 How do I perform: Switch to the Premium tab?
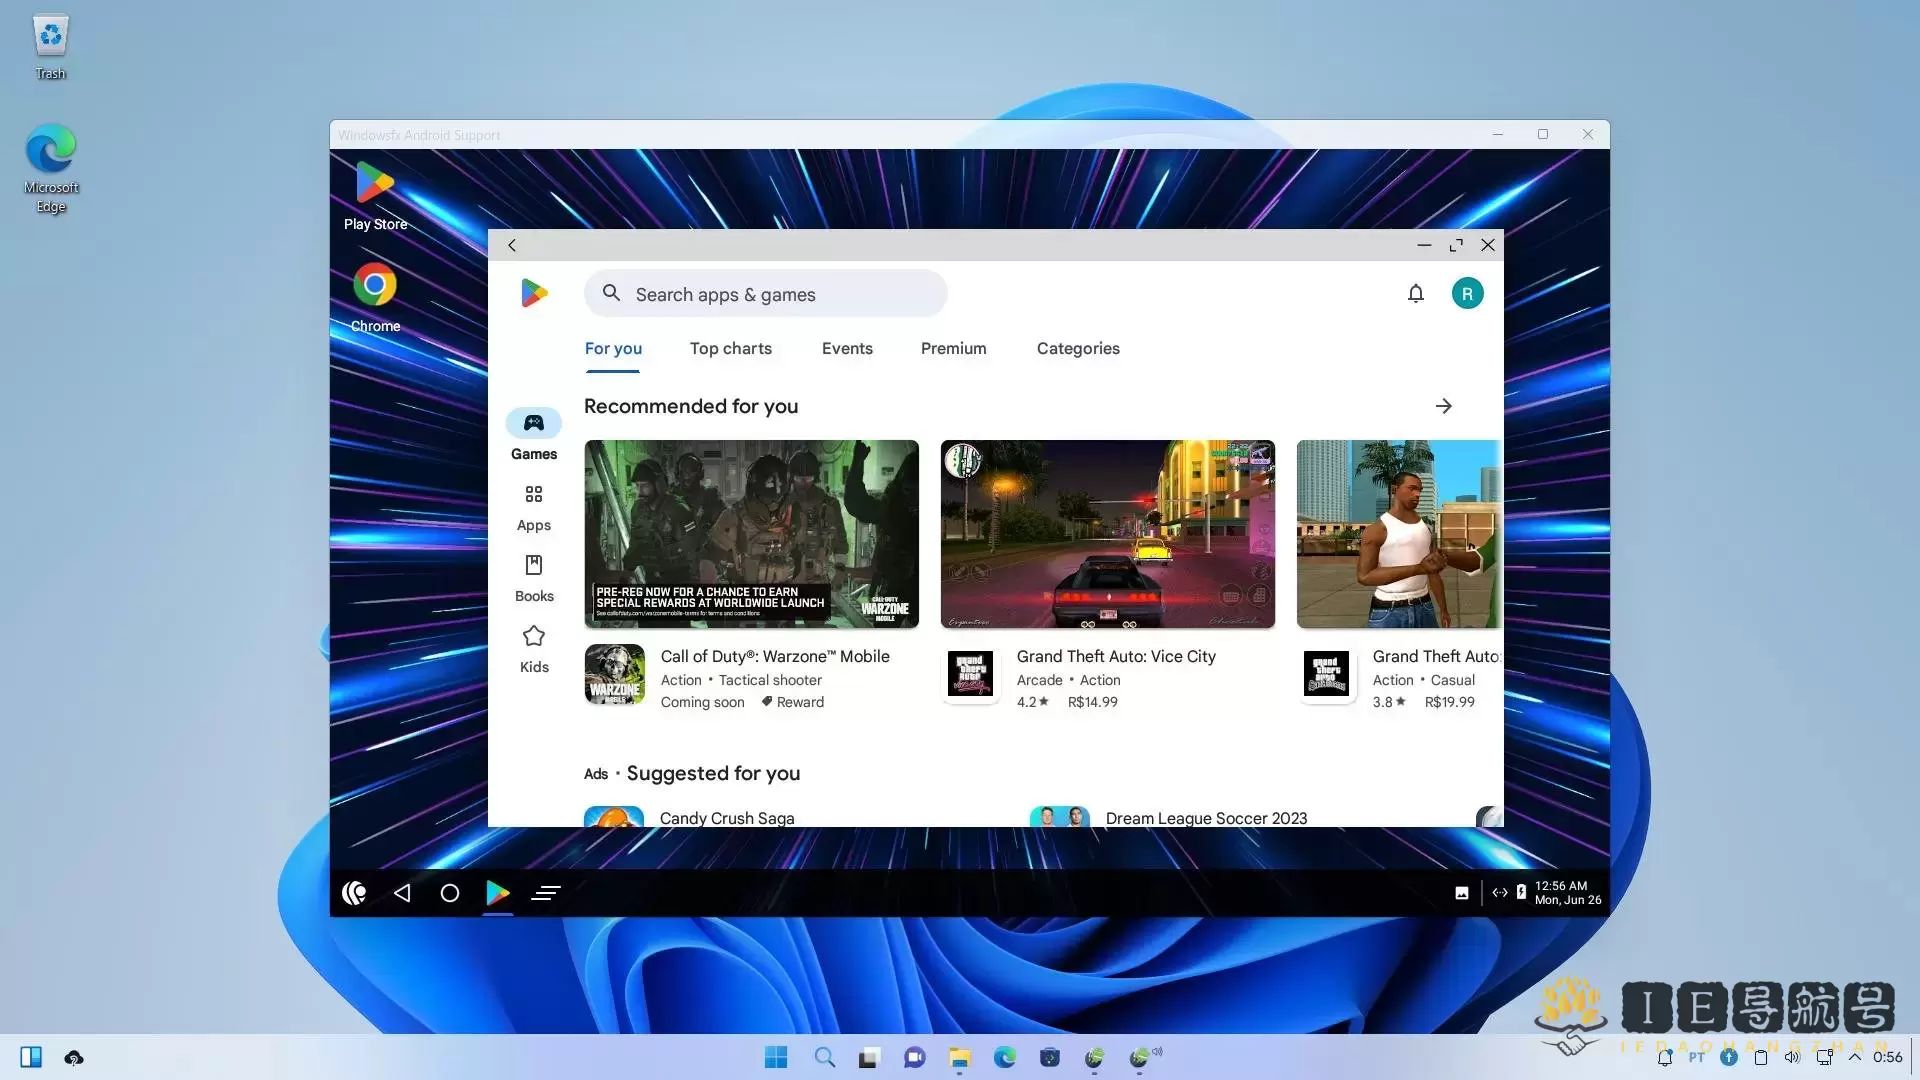click(953, 348)
